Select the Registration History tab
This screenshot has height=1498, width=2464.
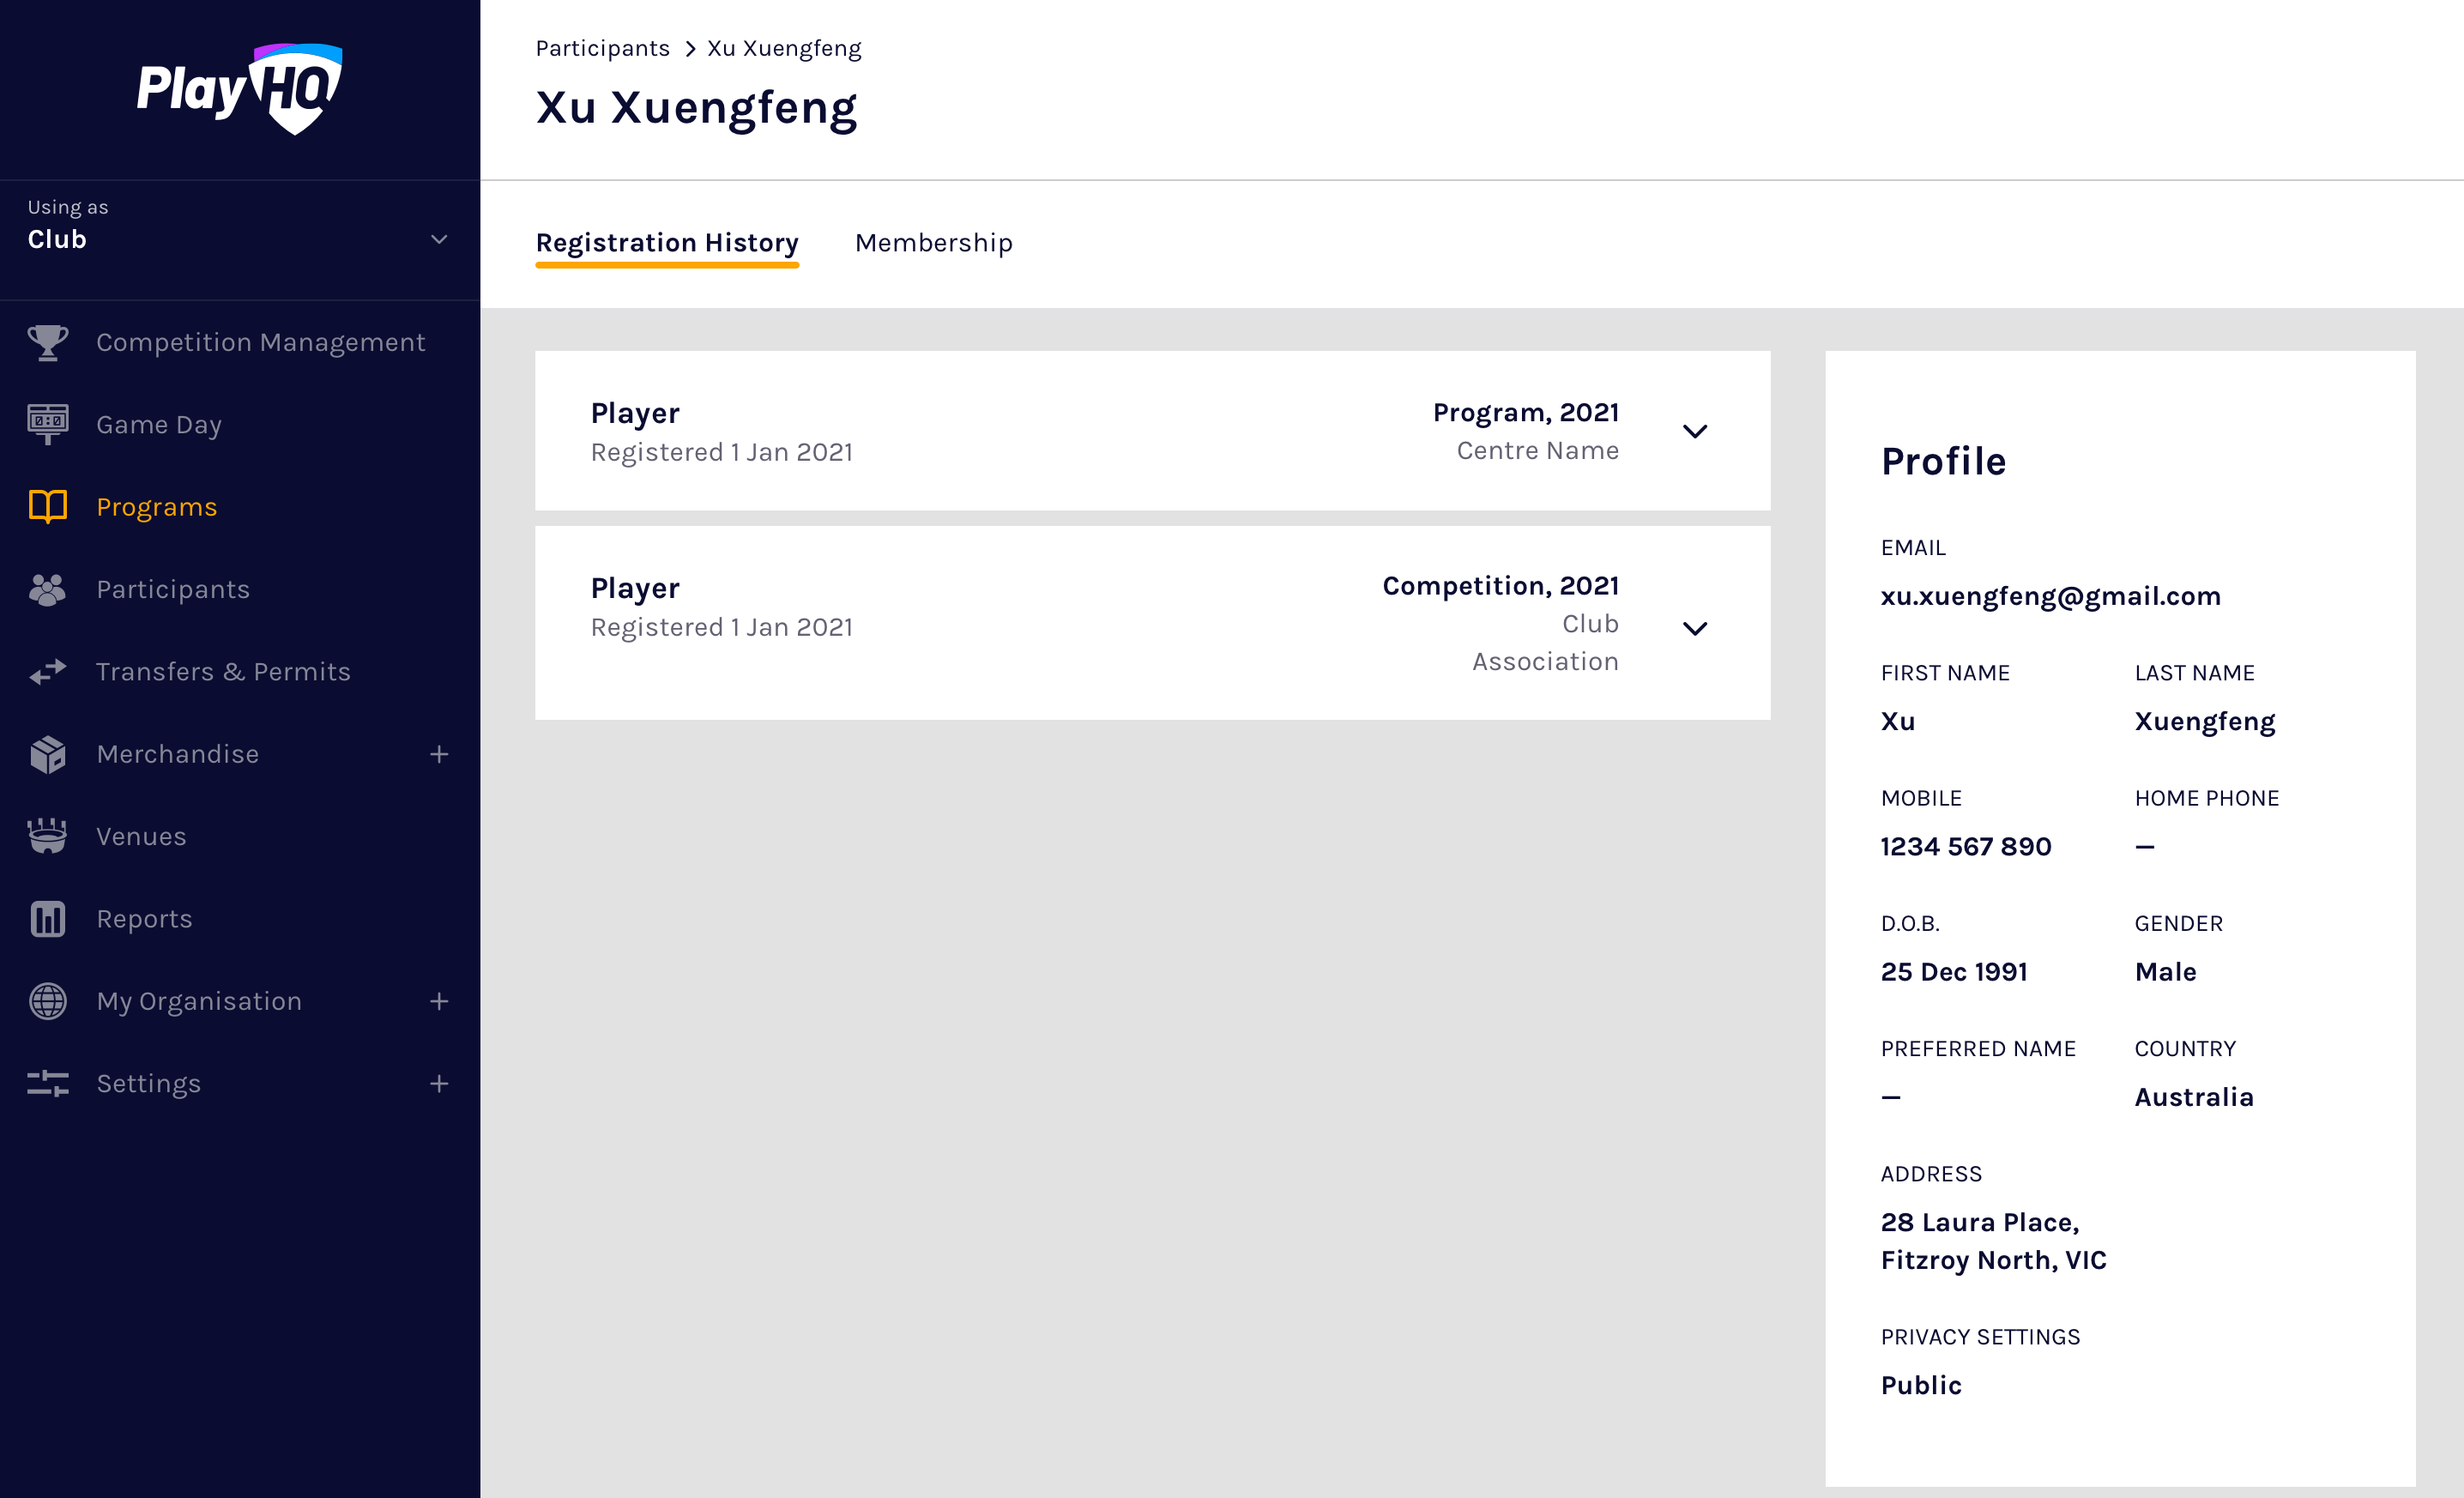point(666,243)
